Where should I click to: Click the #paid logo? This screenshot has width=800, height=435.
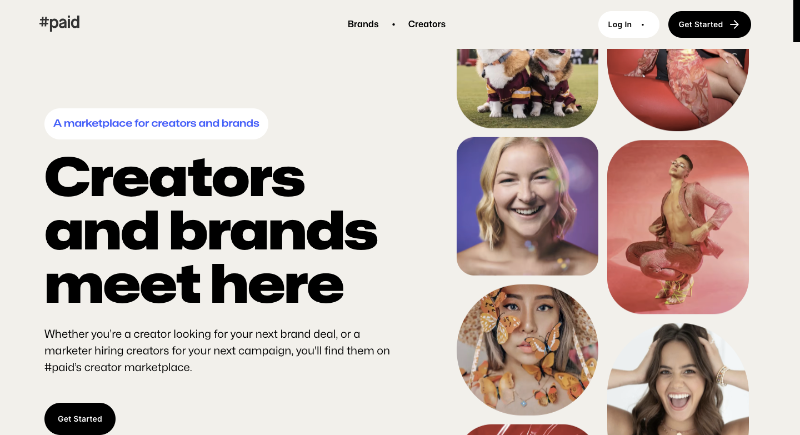60,23
